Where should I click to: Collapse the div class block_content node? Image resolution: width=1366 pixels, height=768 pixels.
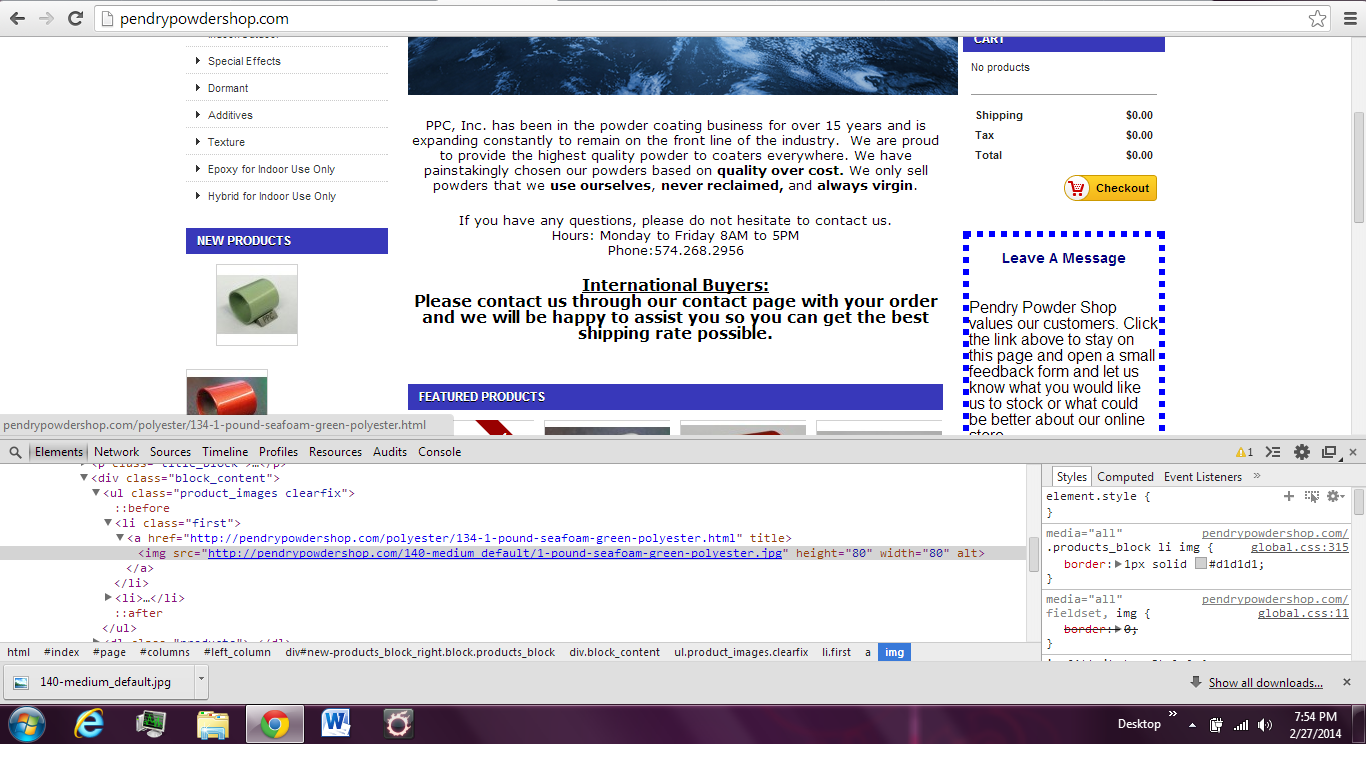pos(84,478)
